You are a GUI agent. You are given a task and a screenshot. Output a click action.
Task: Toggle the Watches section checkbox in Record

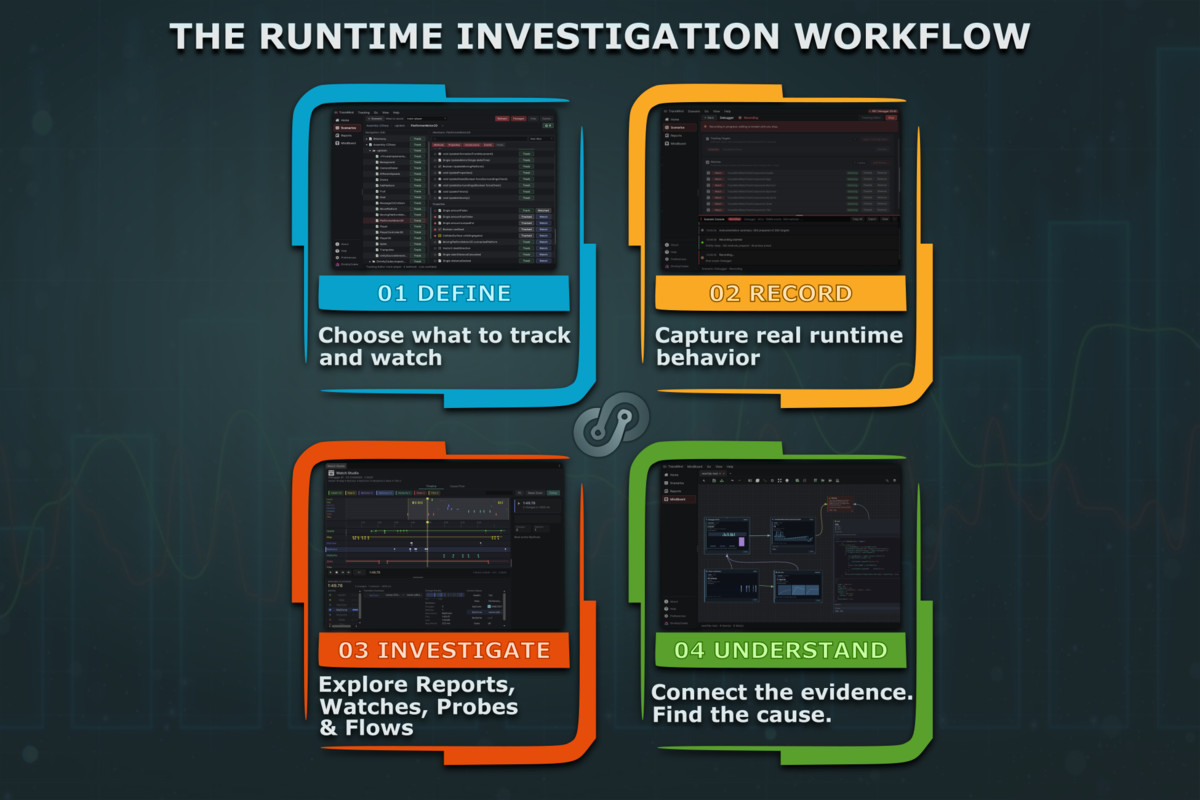click(707, 162)
